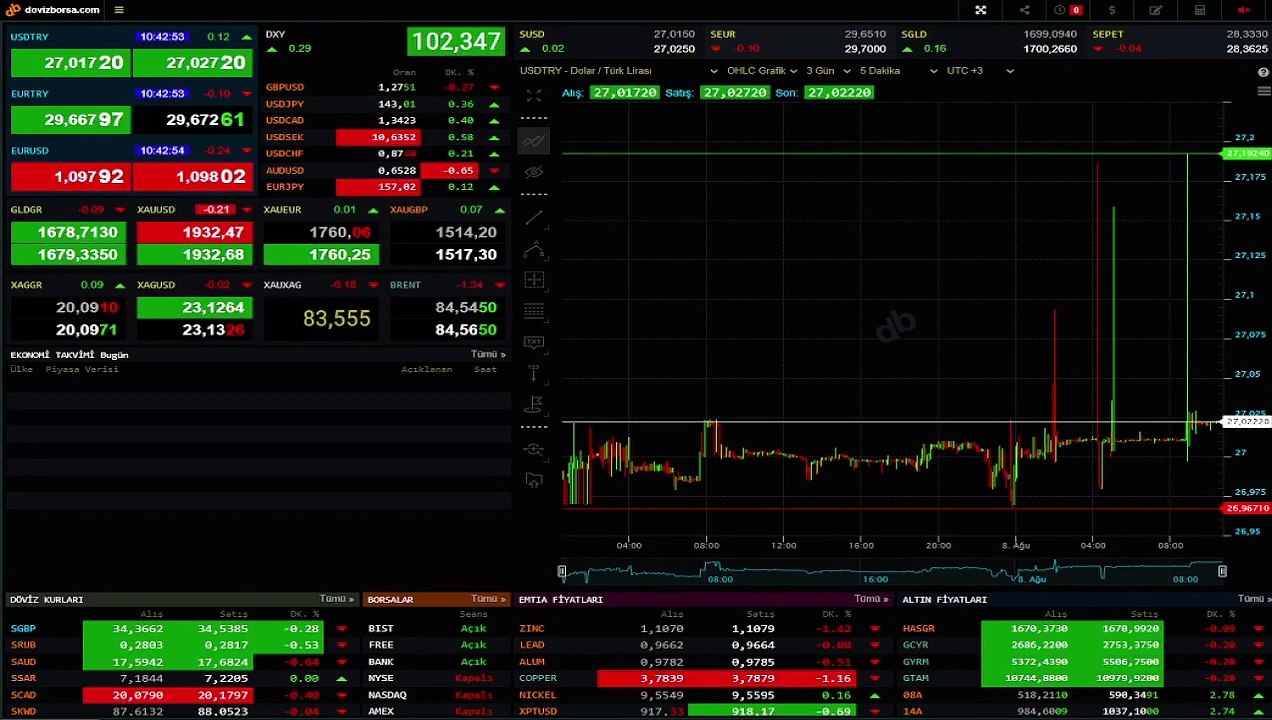Select the flag marker tool
The width and height of the screenshot is (1272, 720).
534,404
